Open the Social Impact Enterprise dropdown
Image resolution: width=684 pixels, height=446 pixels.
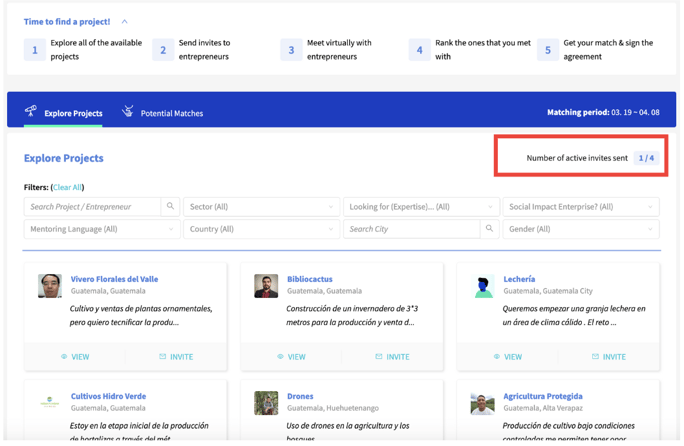pyautogui.click(x=580, y=207)
